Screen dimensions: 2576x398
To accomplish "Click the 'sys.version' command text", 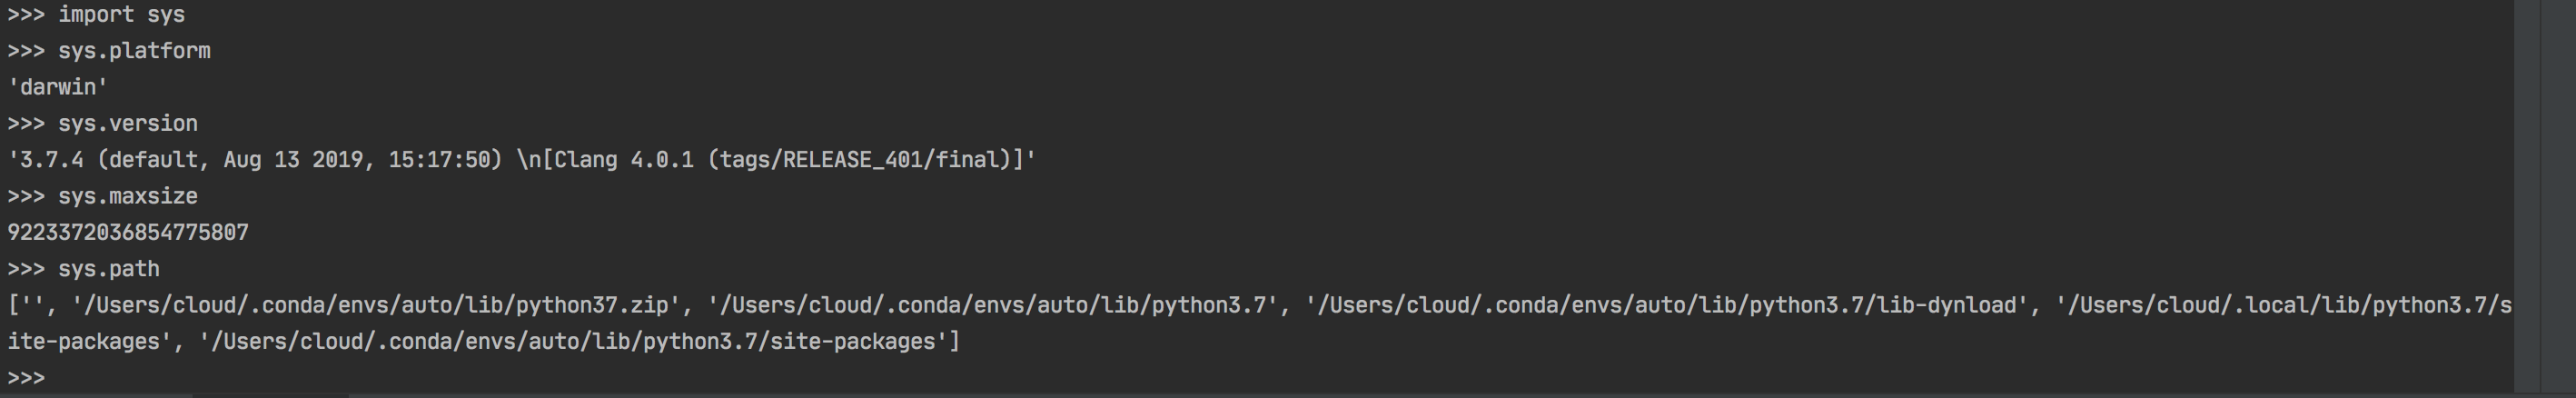I will coord(128,124).
